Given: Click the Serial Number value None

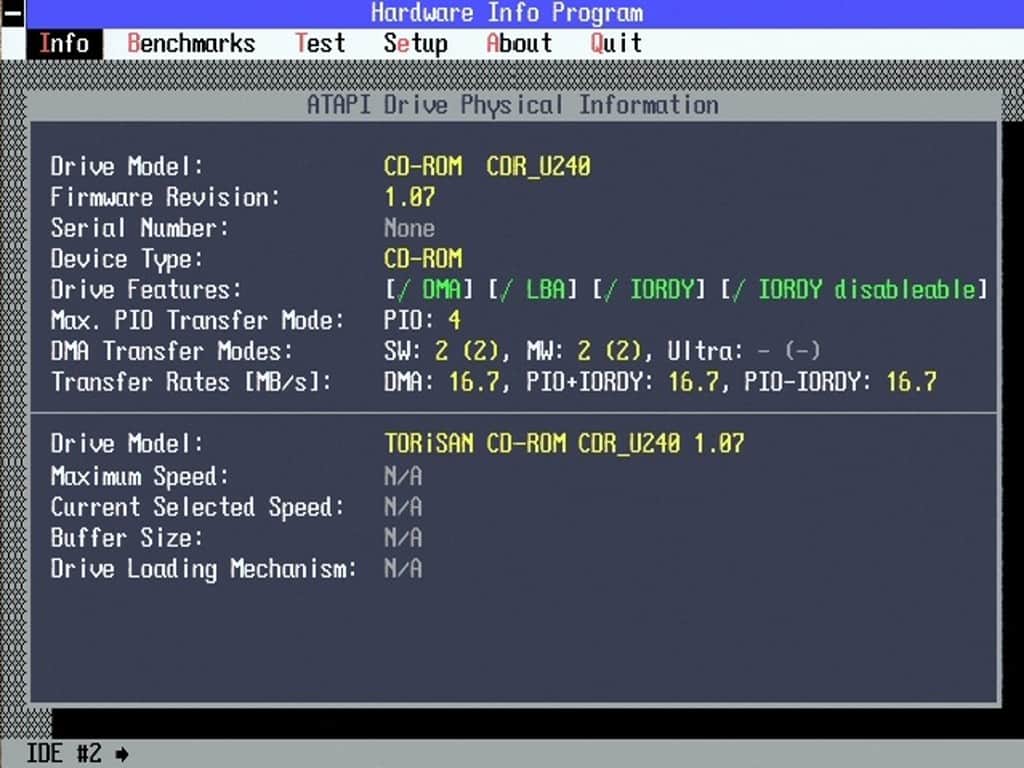Looking at the screenshot, I should (409, 228).
